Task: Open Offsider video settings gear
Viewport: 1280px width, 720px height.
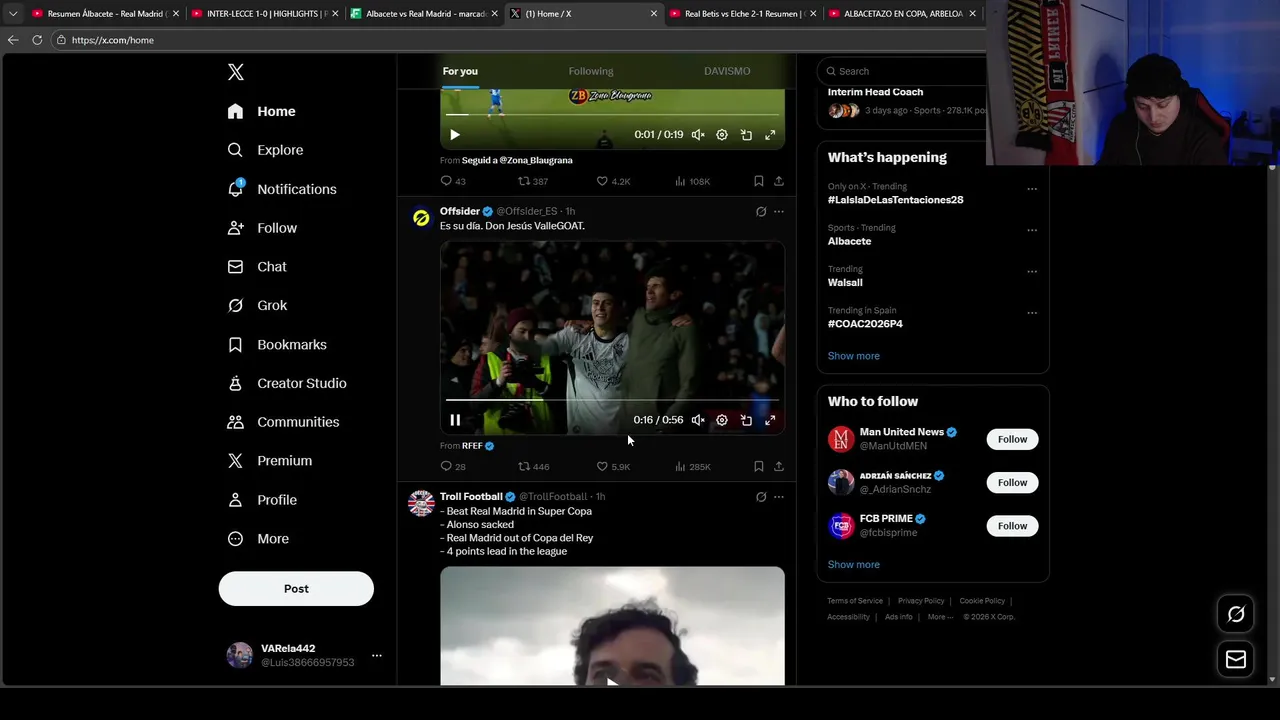Action: tap(722, 420)
